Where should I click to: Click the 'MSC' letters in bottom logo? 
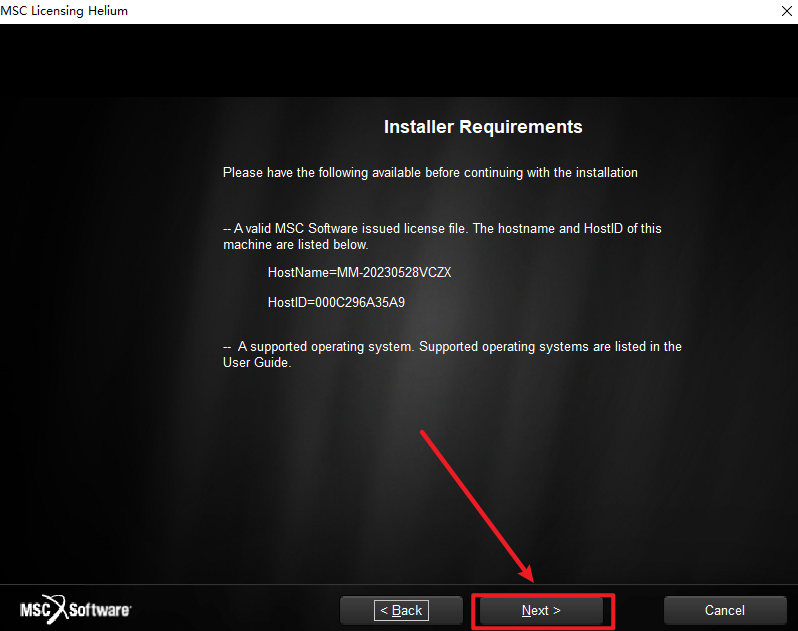(34, 610)
